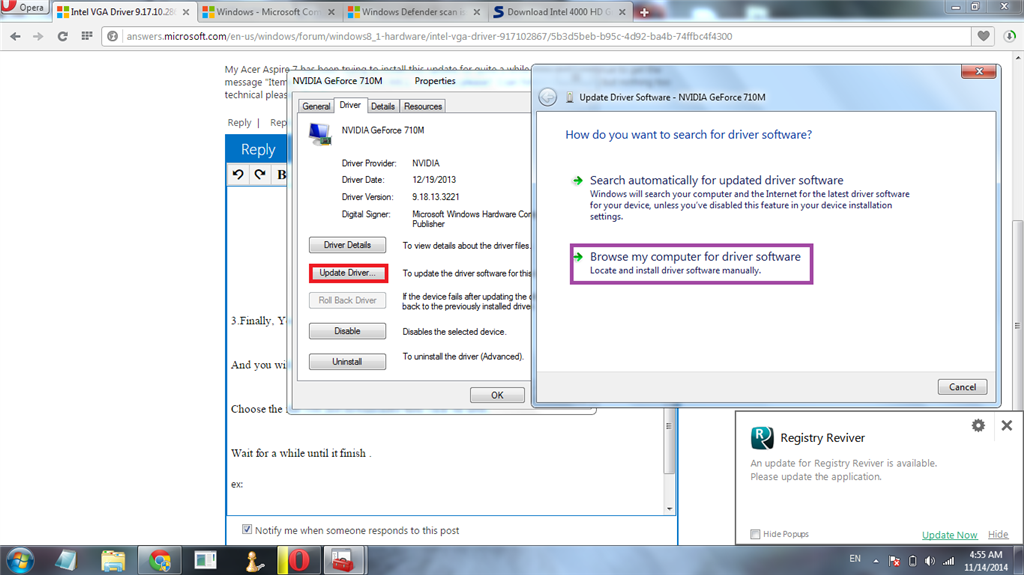Click OK in the Properties dialog

pyautogui.click(x=497, y=395)
